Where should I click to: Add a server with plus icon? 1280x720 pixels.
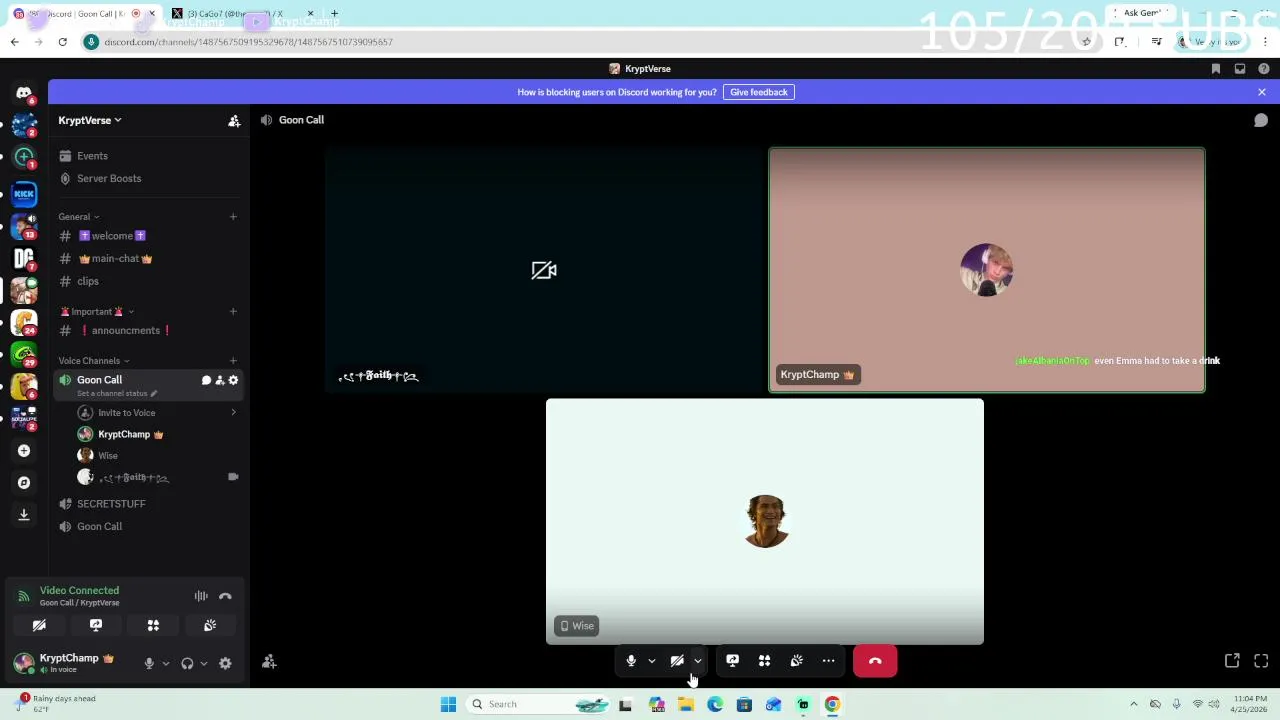pos(24,451)
